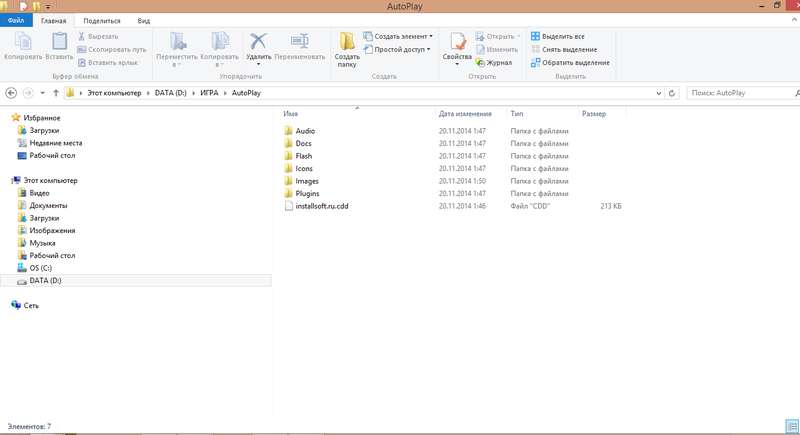Open Создать элемент dropdown

pyautogui.click(x=398, y=36)
